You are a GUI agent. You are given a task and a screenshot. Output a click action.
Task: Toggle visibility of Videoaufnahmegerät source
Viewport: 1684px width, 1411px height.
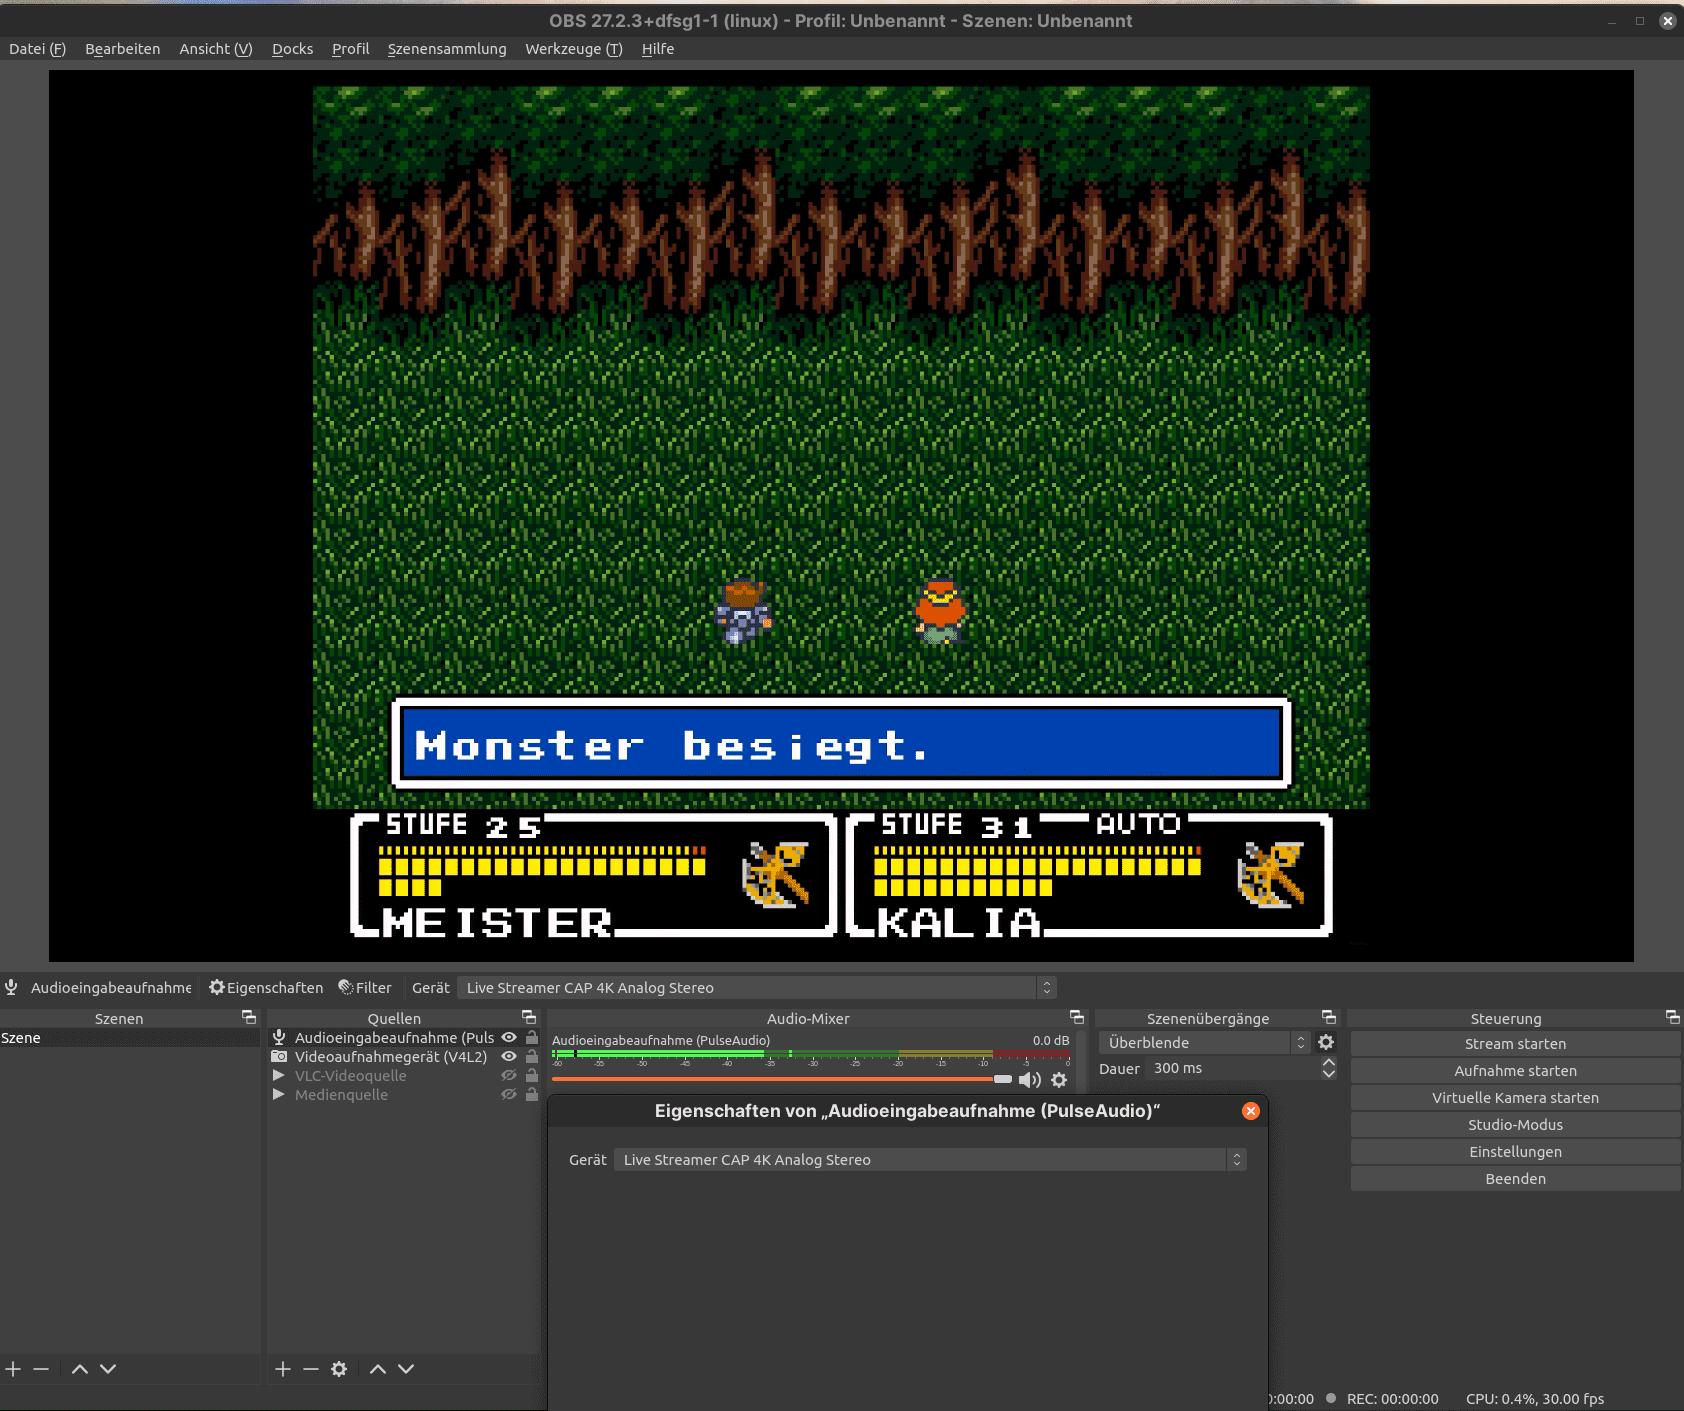[509, 1057]
